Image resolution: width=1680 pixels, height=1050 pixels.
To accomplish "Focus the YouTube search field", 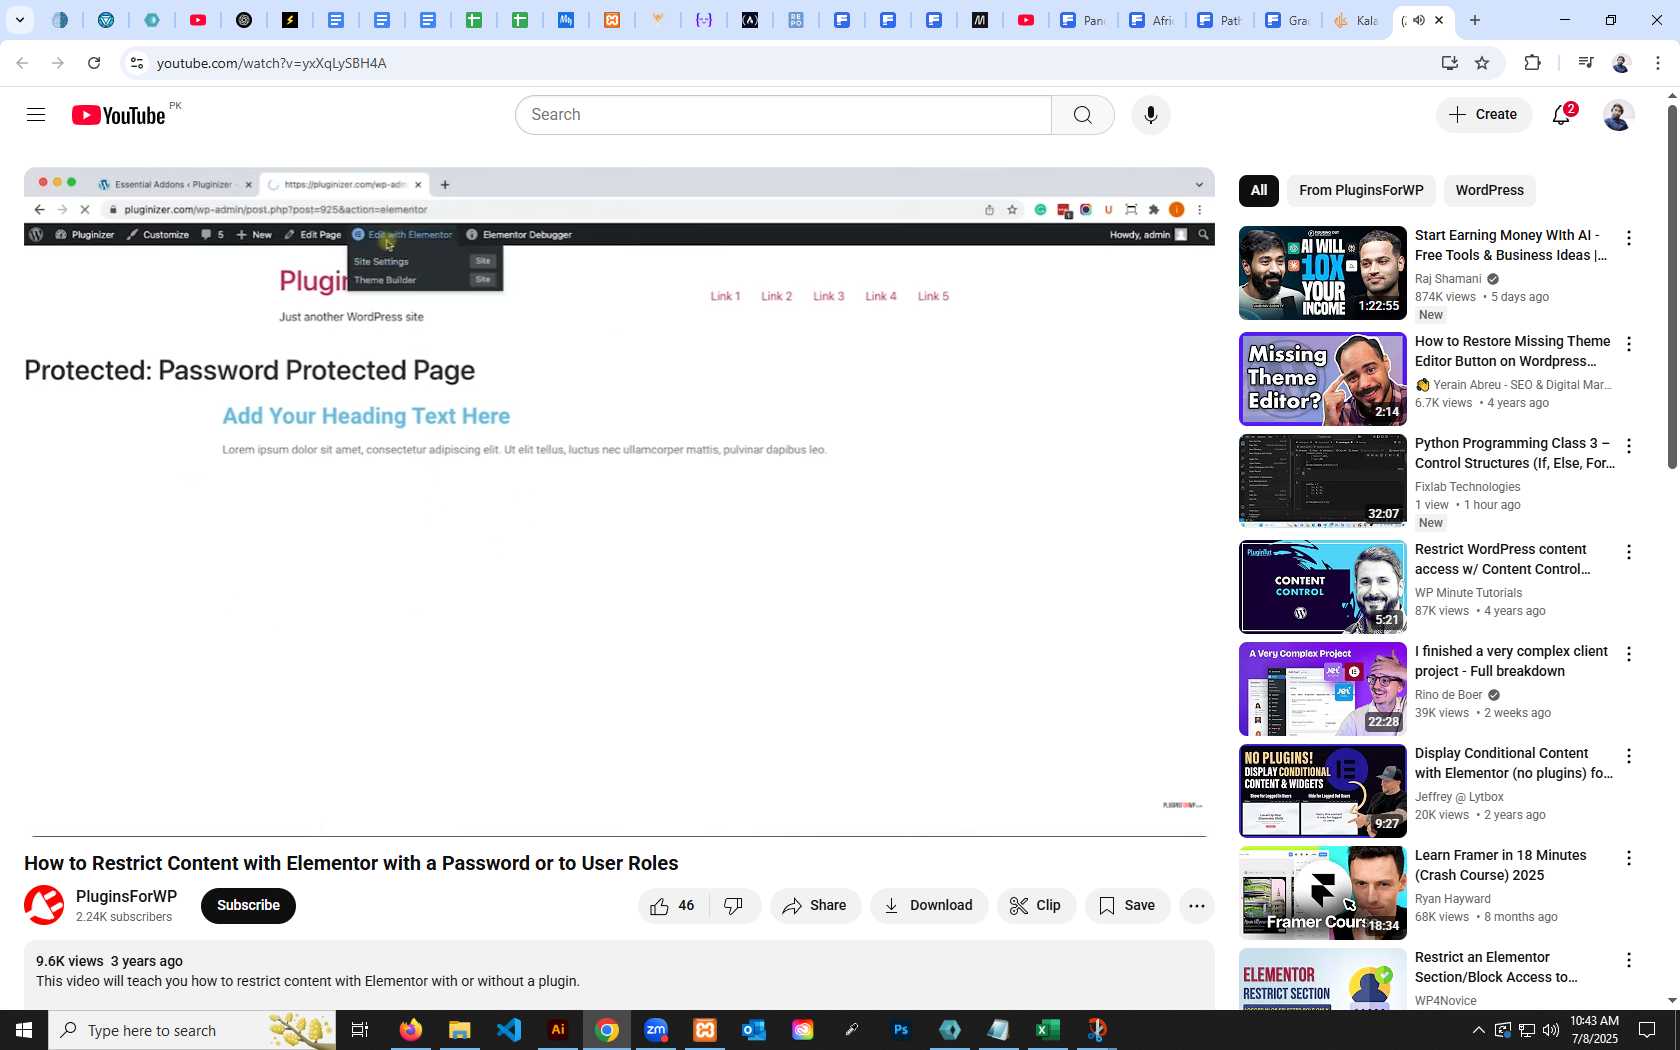I will 784,115.
